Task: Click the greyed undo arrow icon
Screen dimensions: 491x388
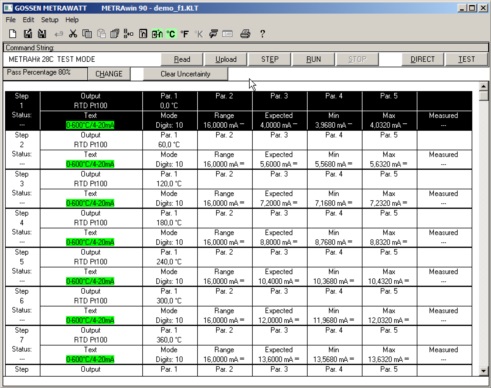Action: point(59,34)
